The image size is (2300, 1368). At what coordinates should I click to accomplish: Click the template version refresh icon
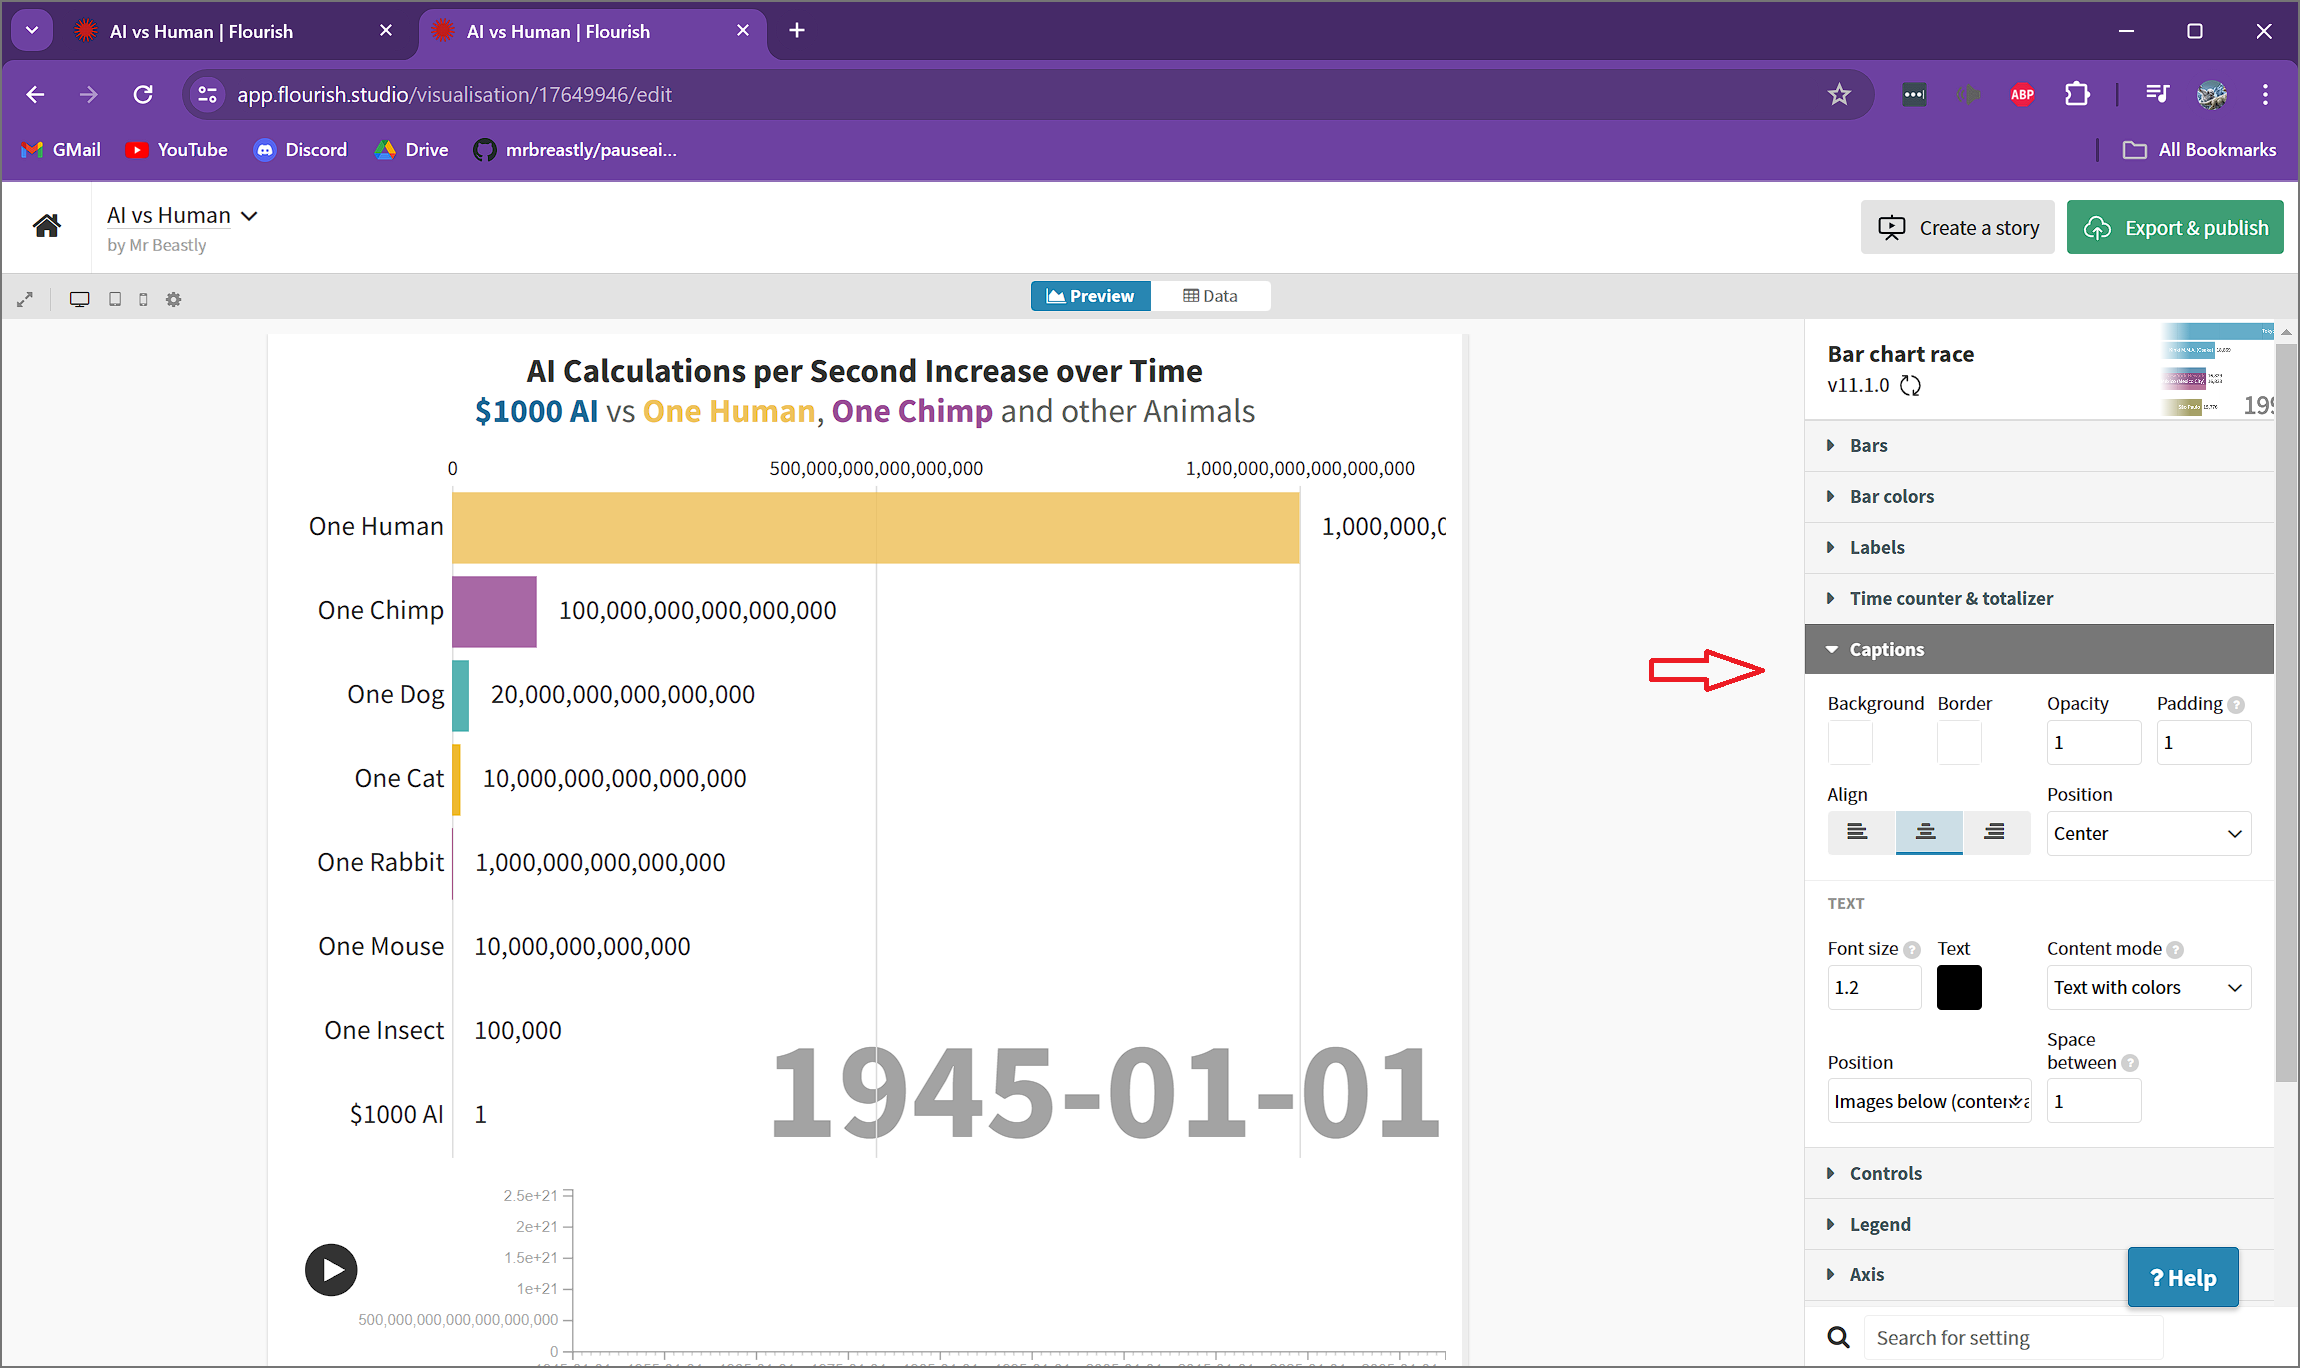(1910, 385)
